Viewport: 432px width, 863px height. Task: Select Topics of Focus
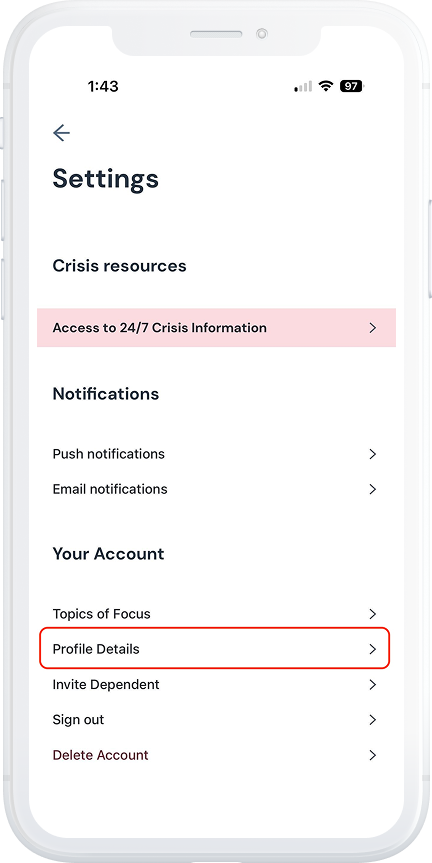coord(216,614)
